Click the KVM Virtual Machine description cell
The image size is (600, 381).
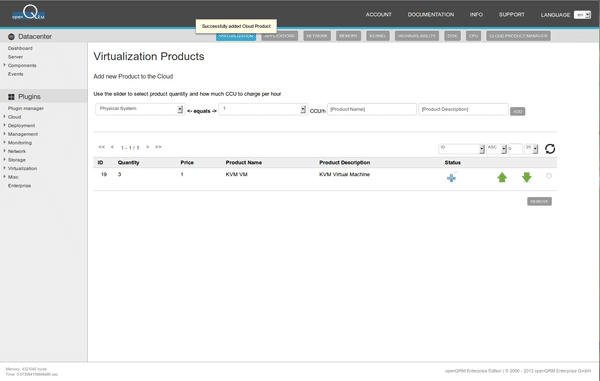(x=344, y=174)
